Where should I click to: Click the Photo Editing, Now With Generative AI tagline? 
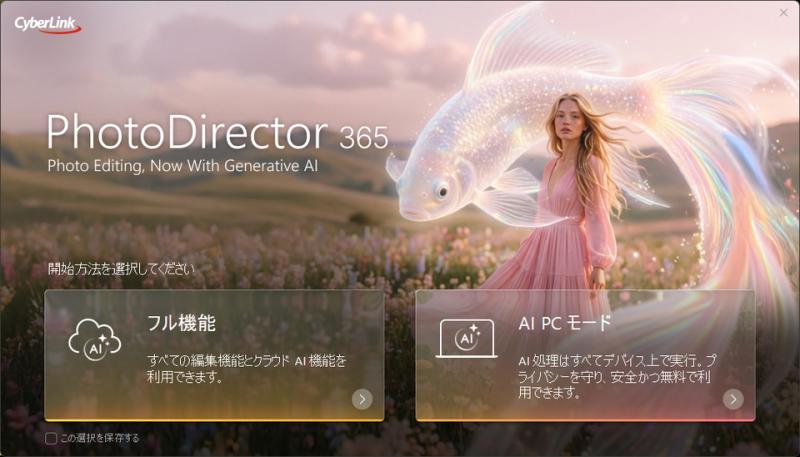(x=183, y=166)
